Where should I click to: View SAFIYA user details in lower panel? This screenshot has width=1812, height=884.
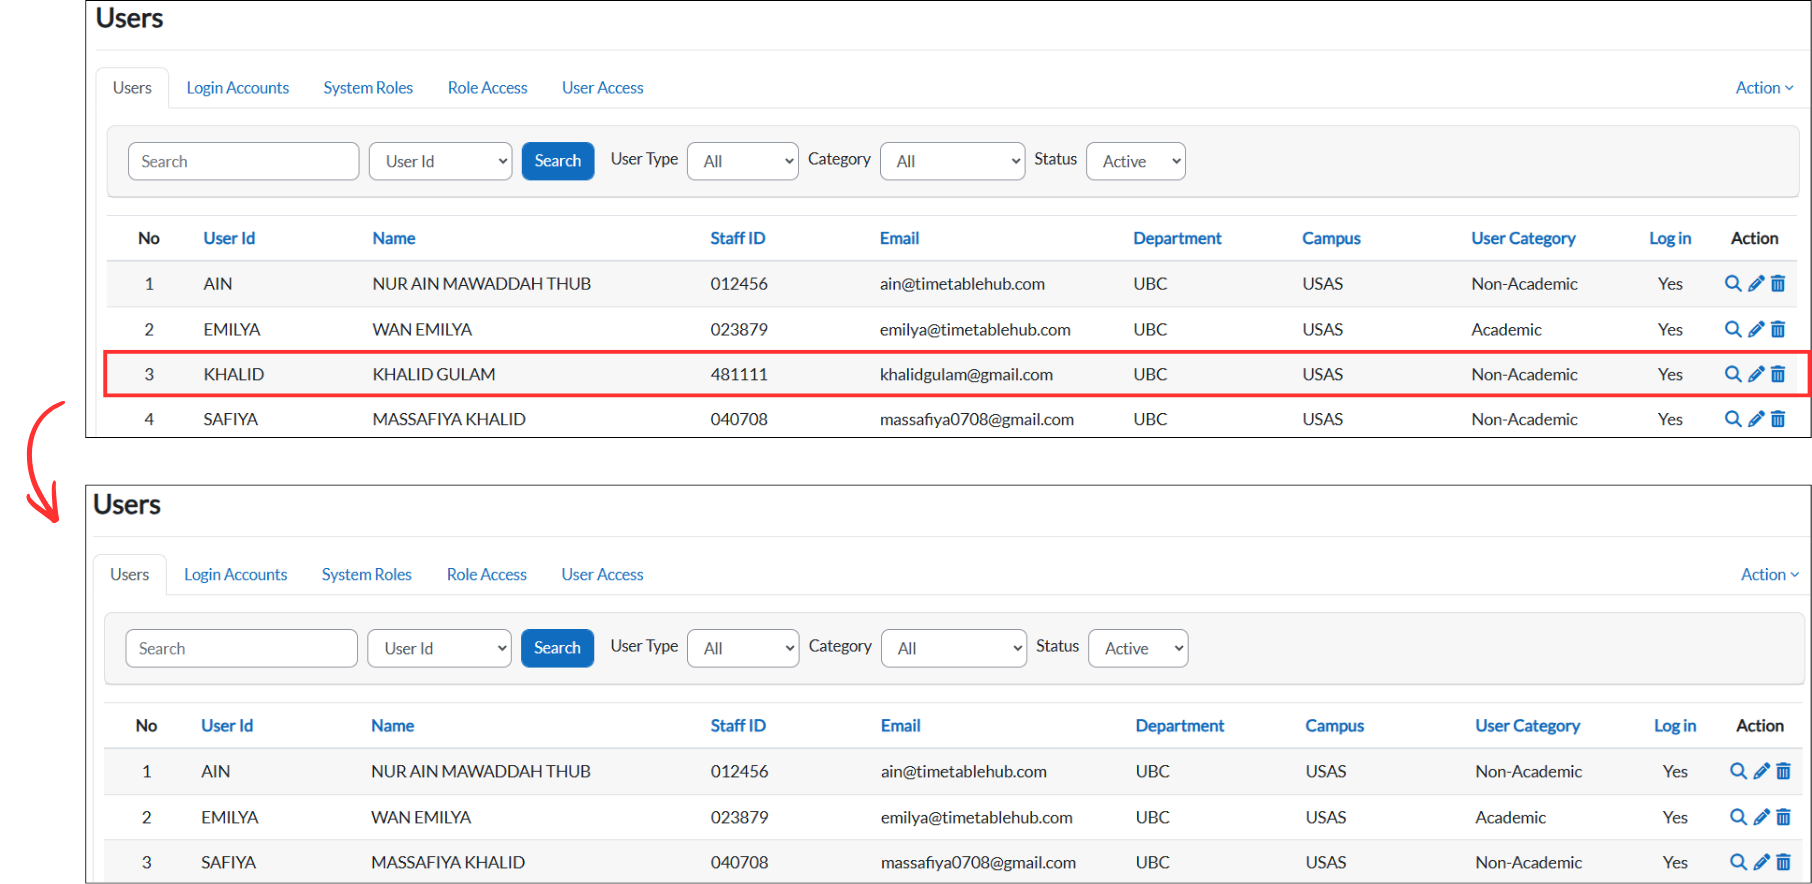pos(1738,862)
